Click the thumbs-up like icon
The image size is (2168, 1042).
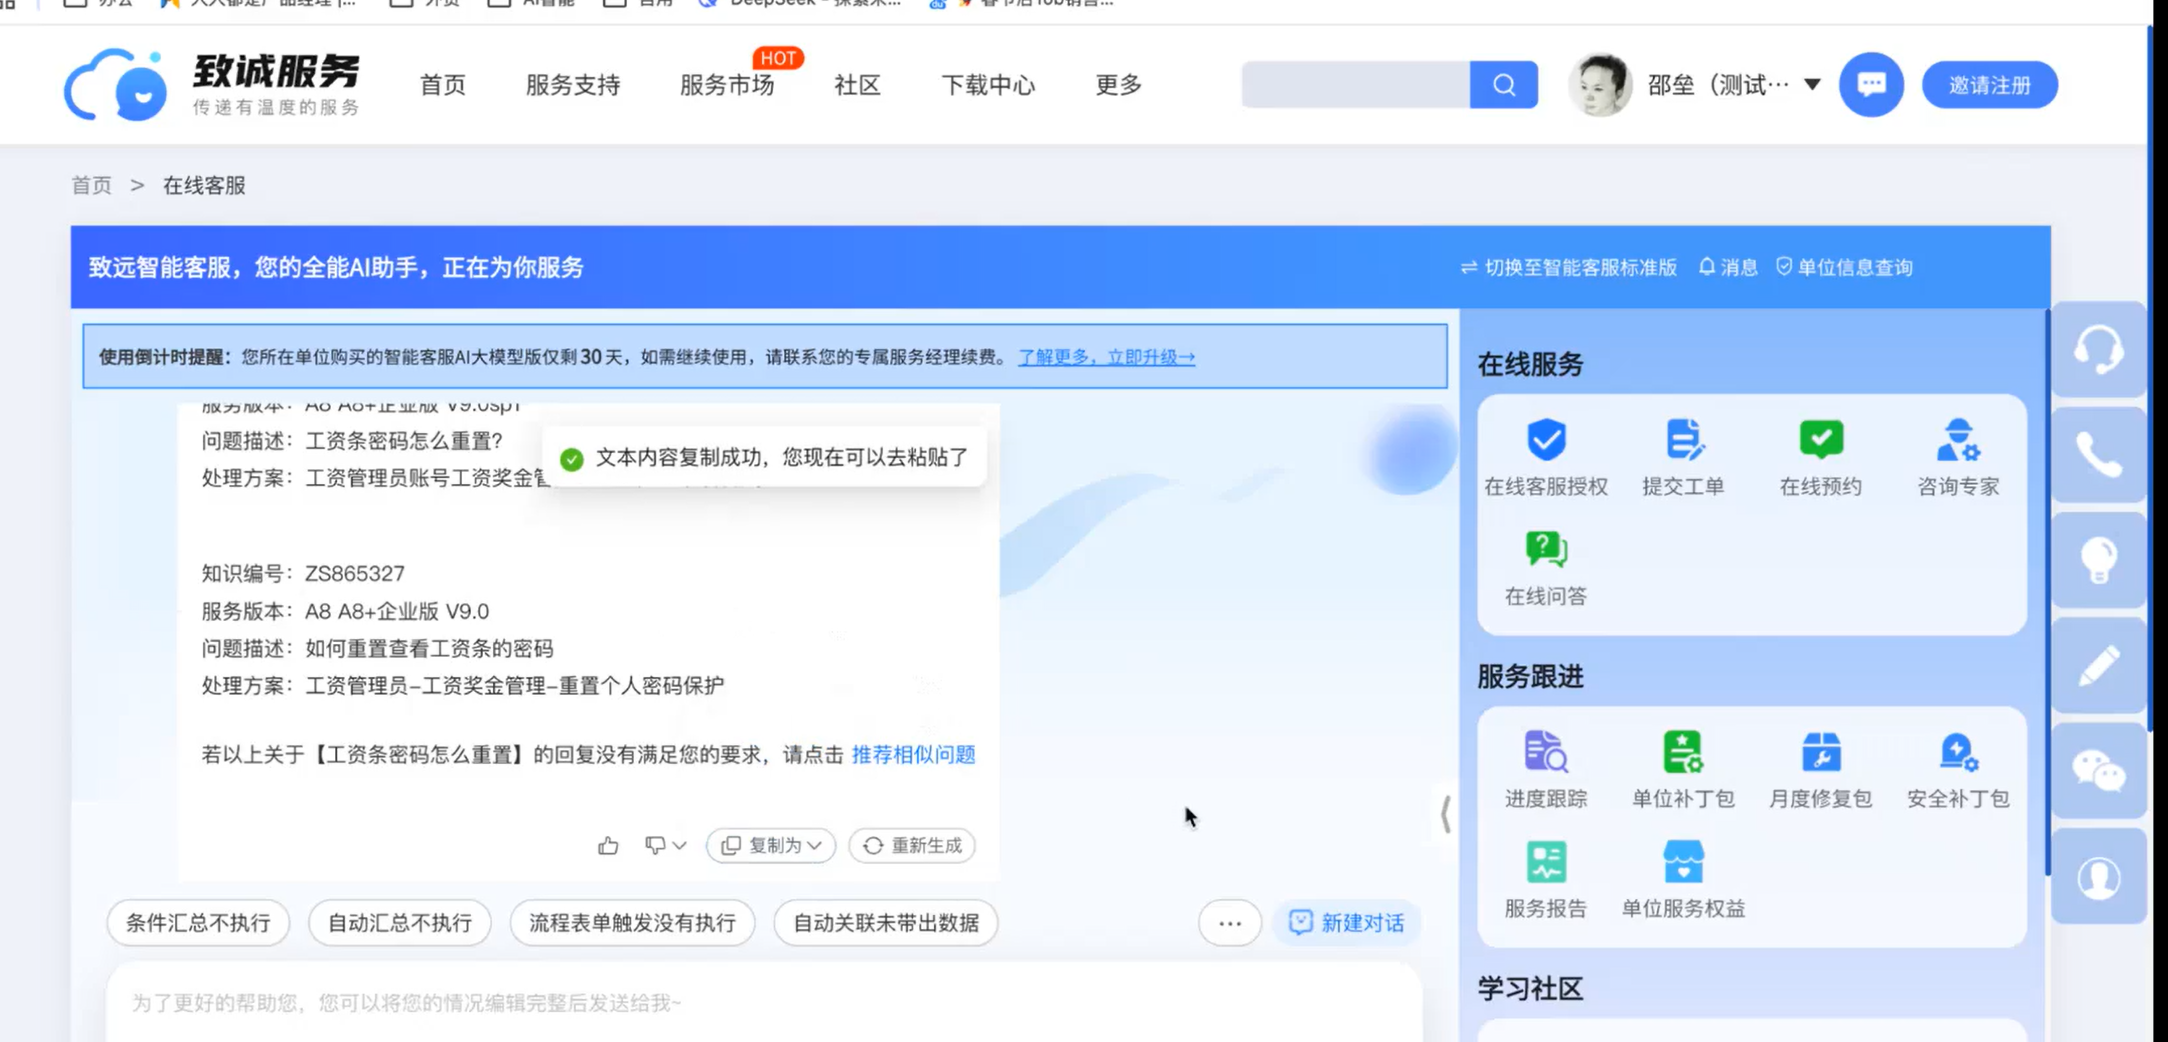pyautogui.click(x=608, y=846)
